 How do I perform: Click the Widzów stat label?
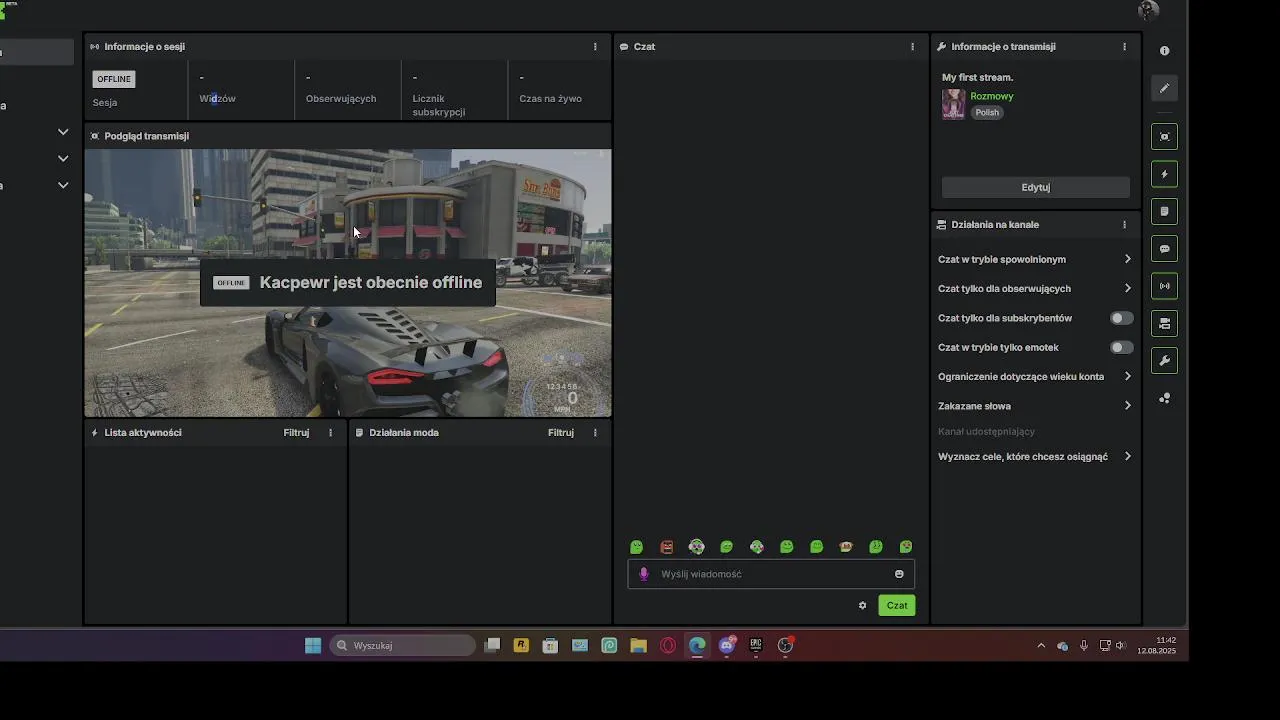[218, 99]
